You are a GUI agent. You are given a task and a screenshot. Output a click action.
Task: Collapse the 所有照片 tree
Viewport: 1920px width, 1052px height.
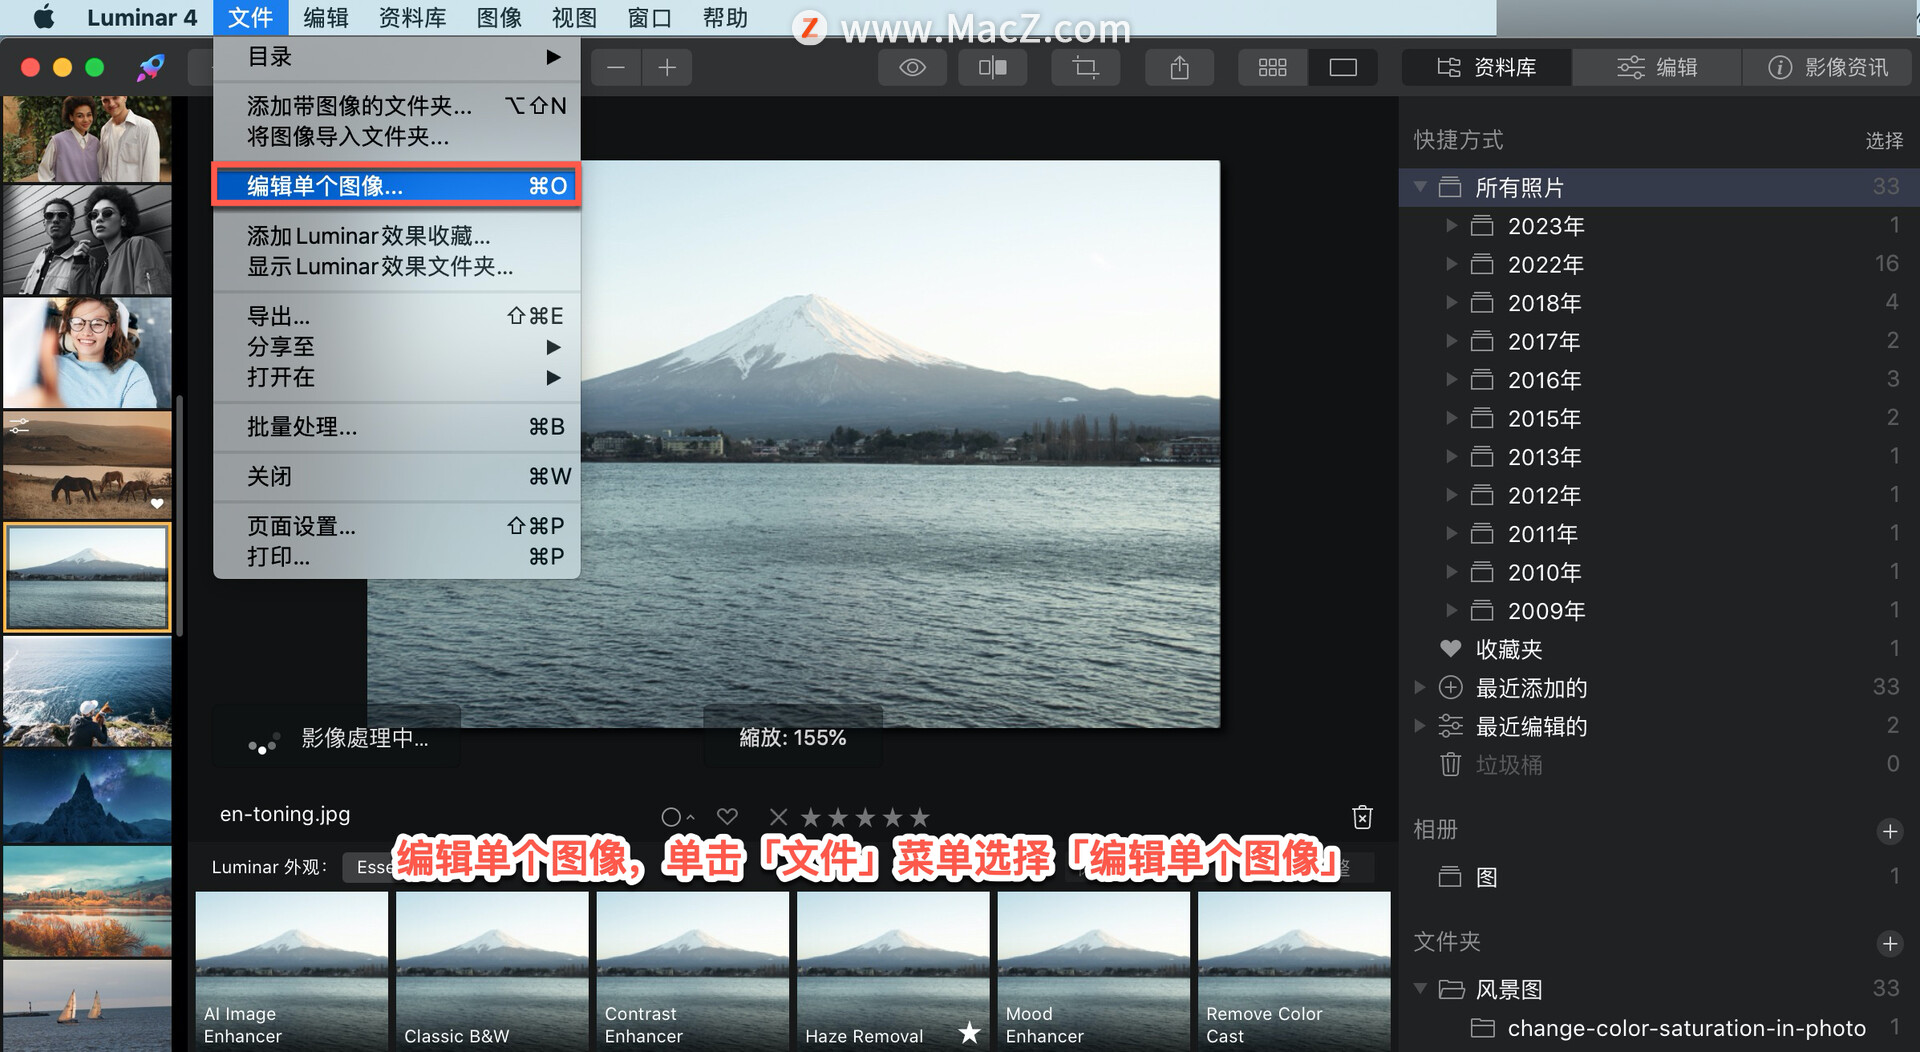1420,187
